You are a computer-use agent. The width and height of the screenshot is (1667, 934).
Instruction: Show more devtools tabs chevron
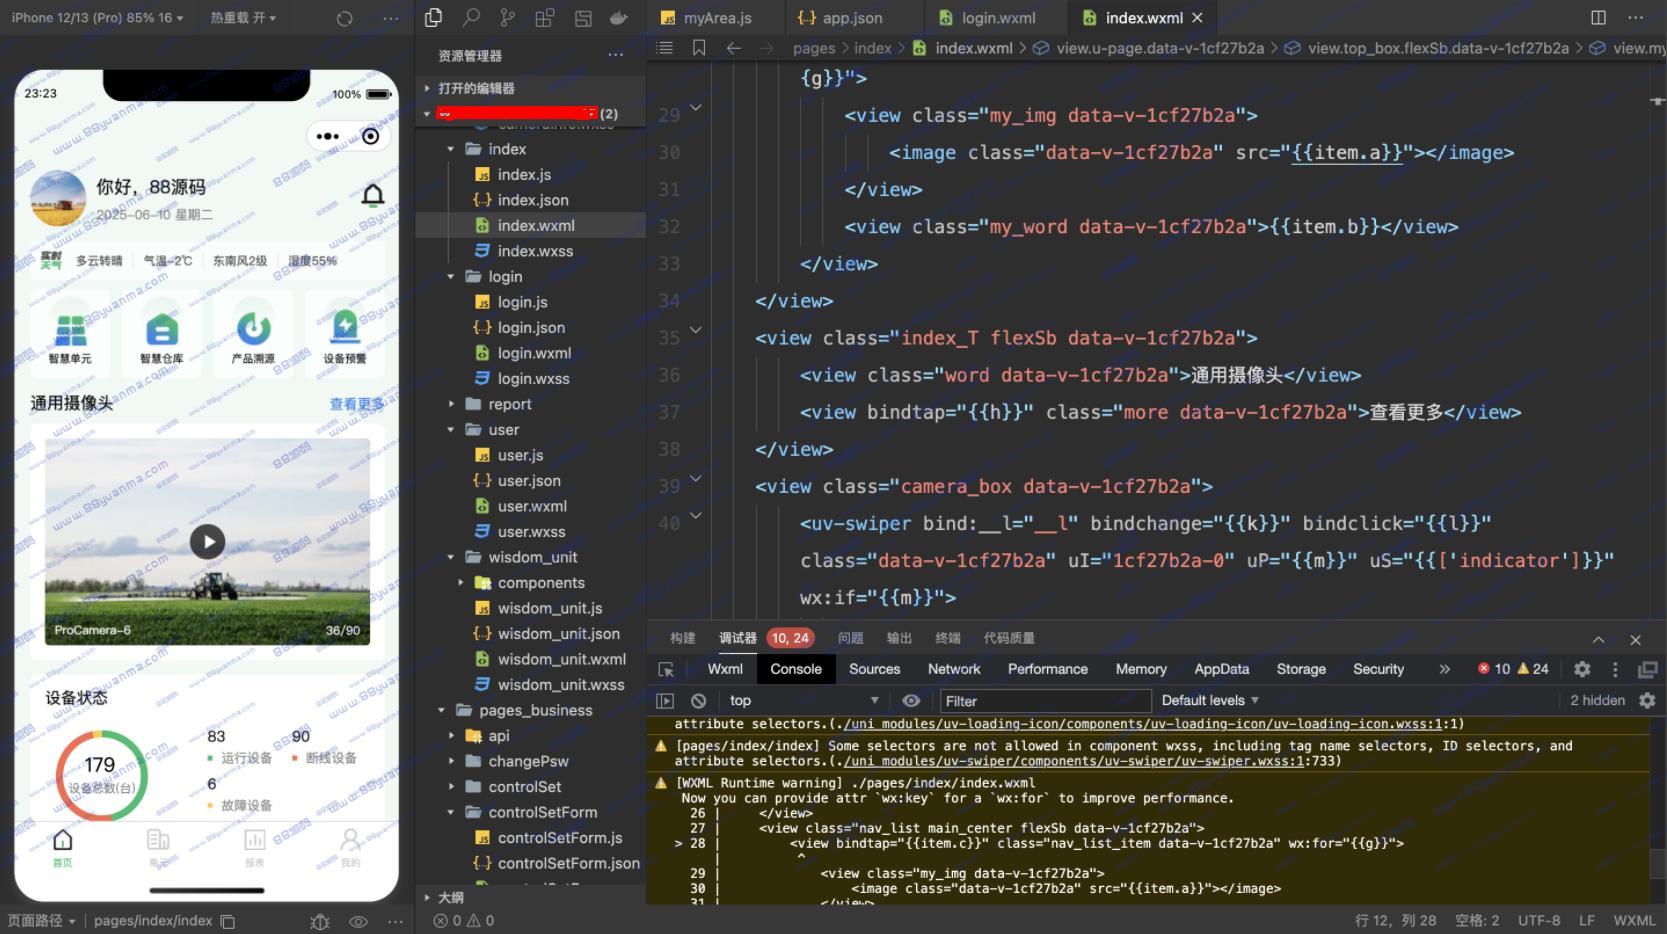pyautogui.click(x=1444, y=669)
